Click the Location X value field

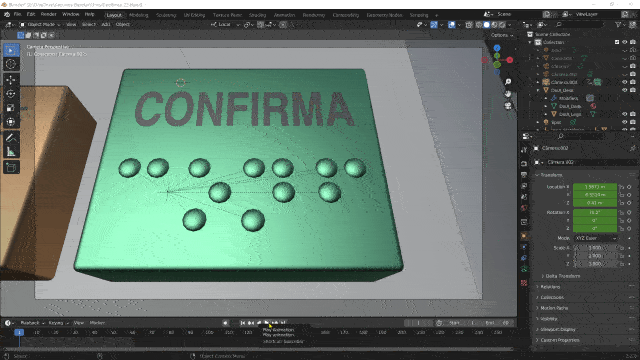tap(595, 187)
